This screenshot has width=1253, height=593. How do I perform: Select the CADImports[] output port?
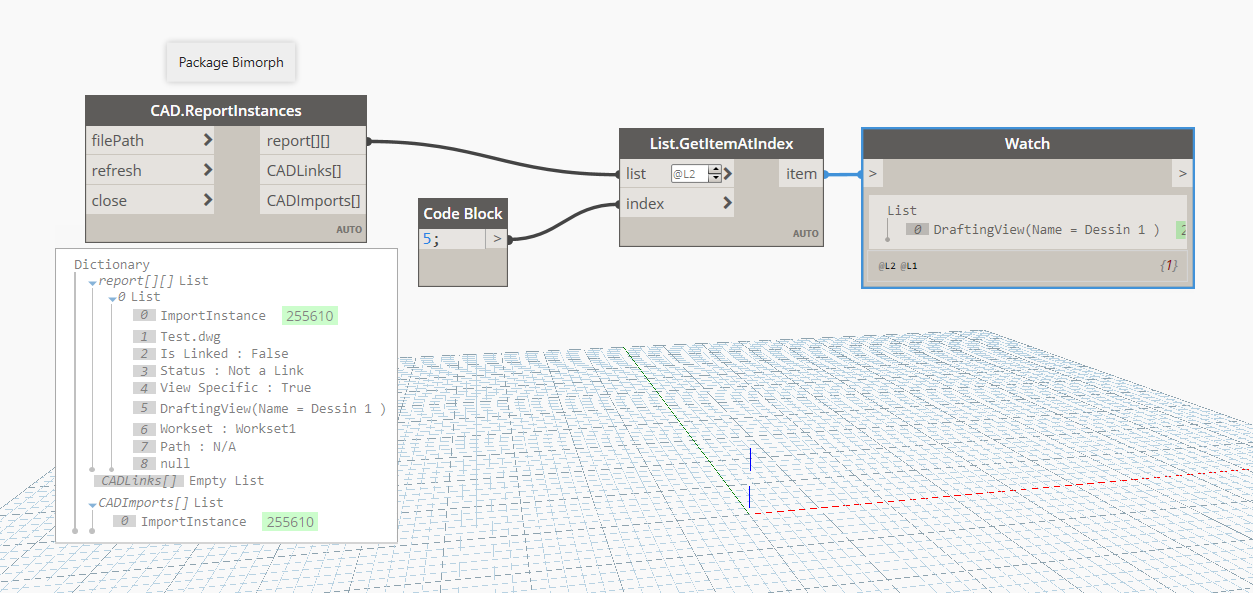pos(312,201)
